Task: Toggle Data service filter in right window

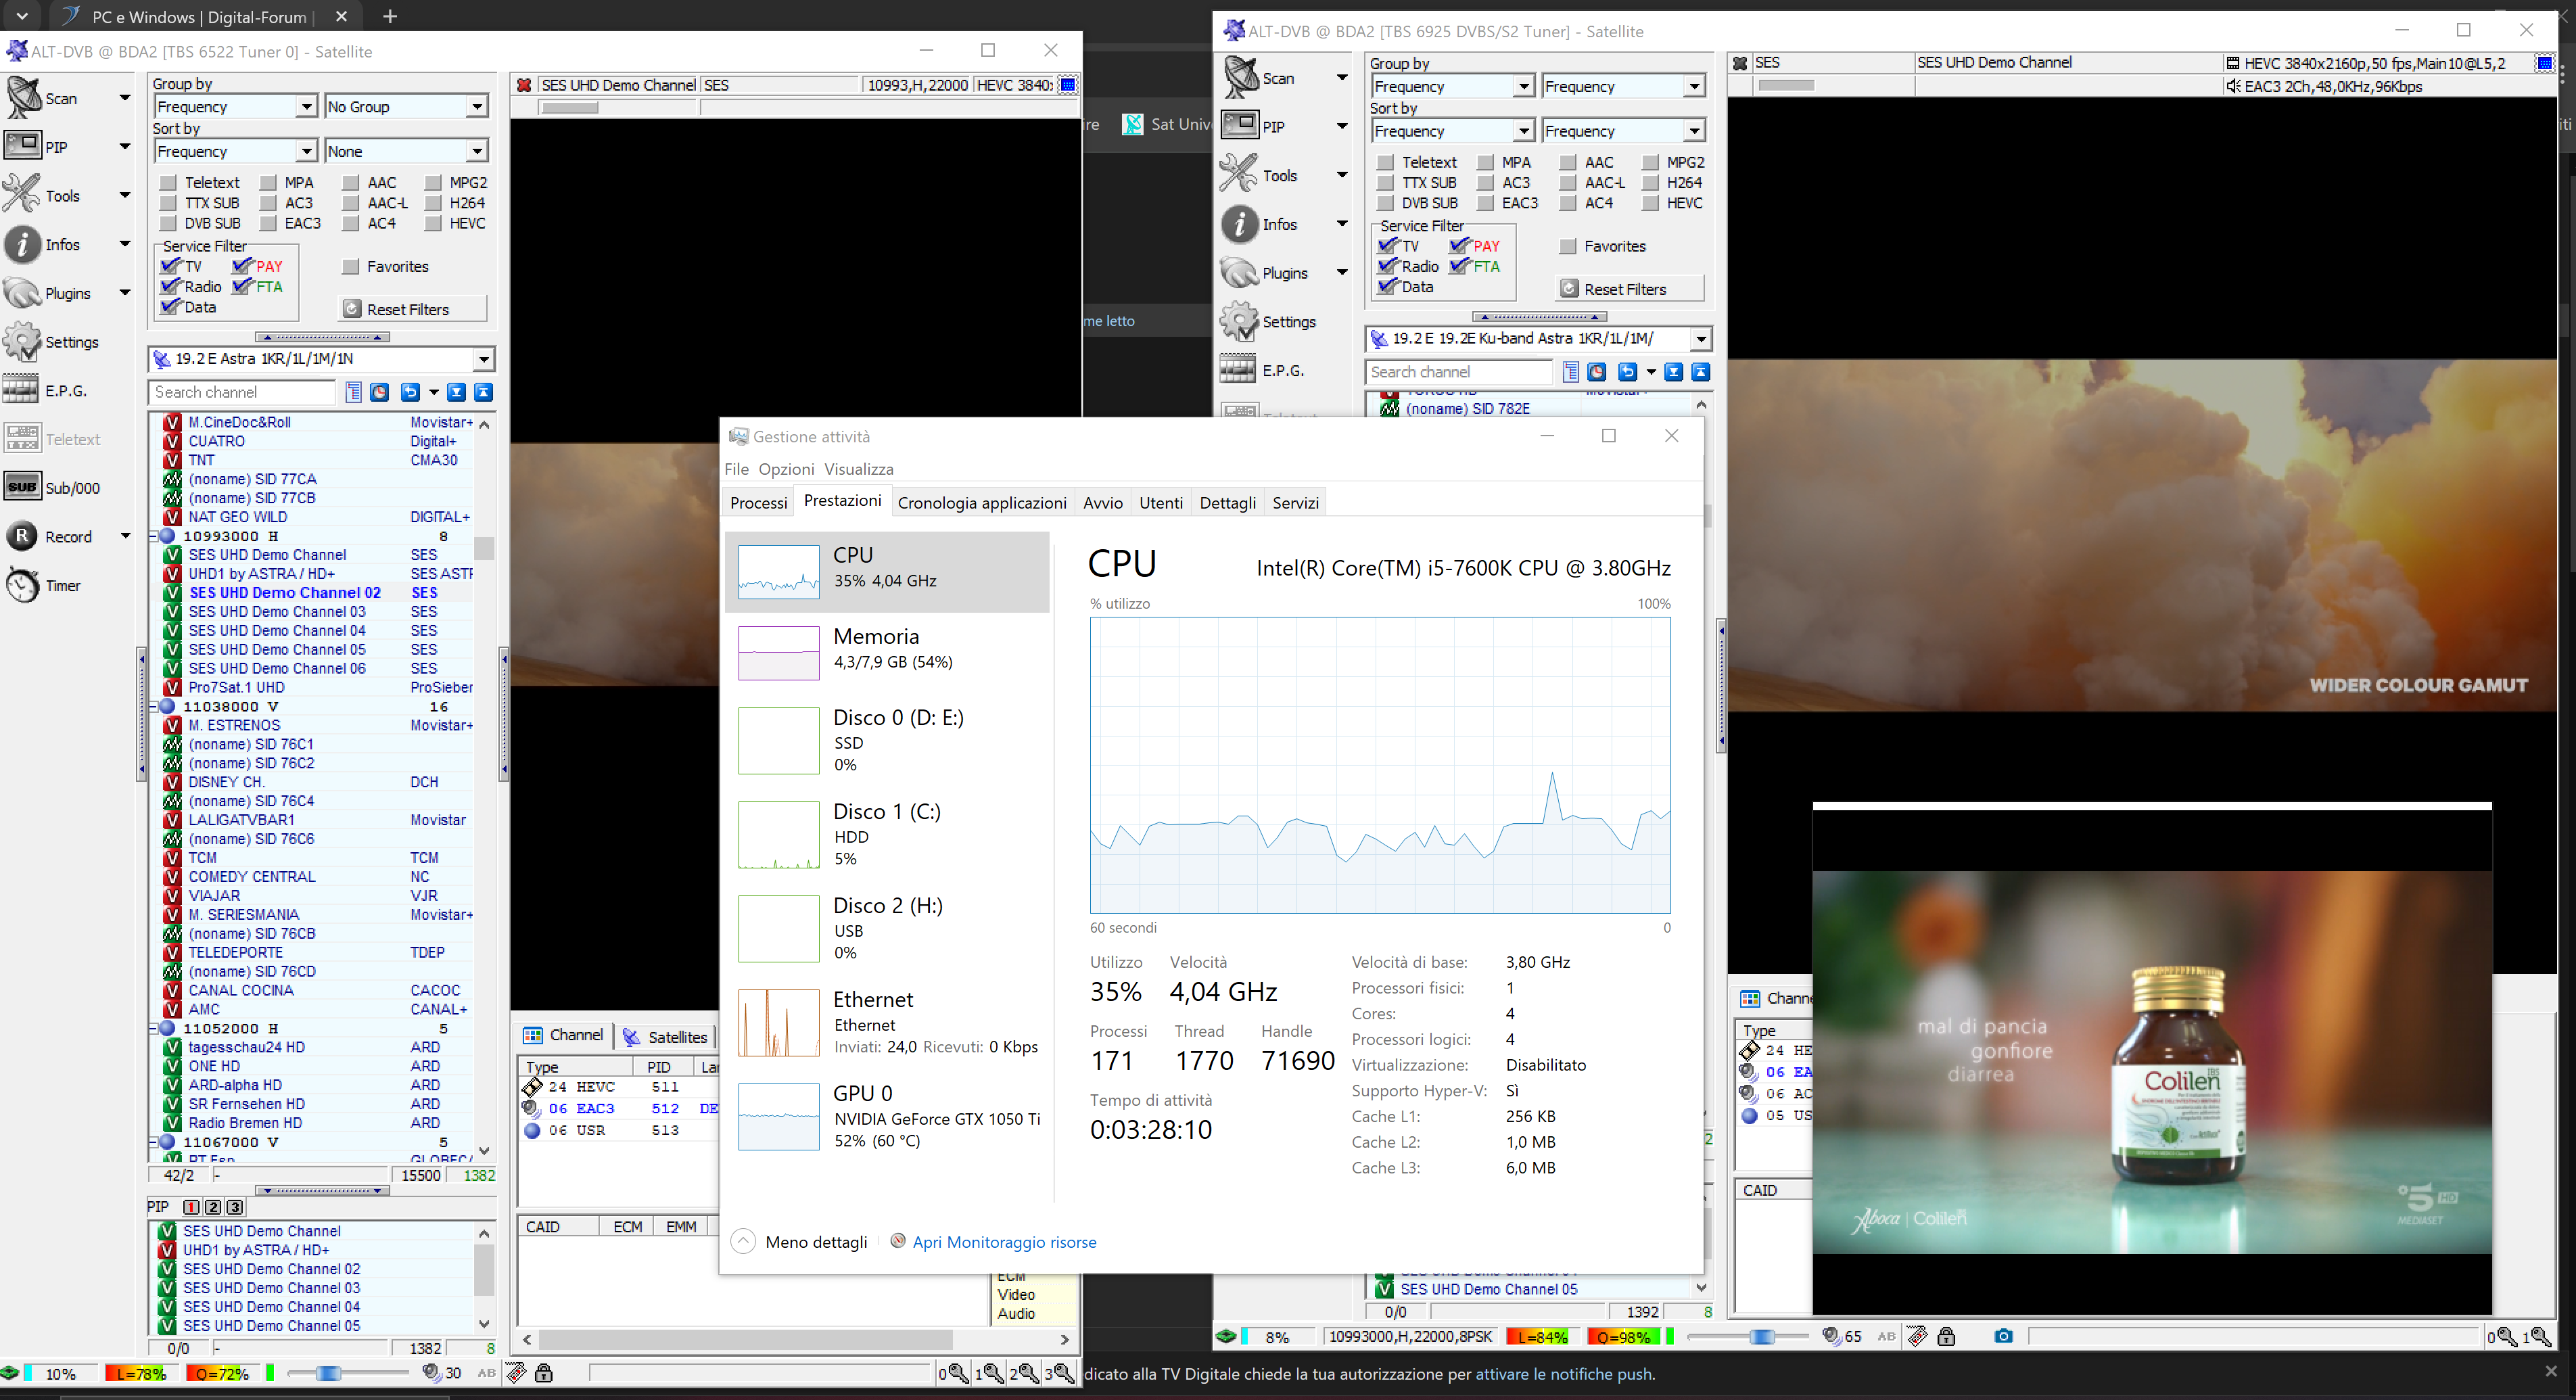Action: pos(1387,286)
